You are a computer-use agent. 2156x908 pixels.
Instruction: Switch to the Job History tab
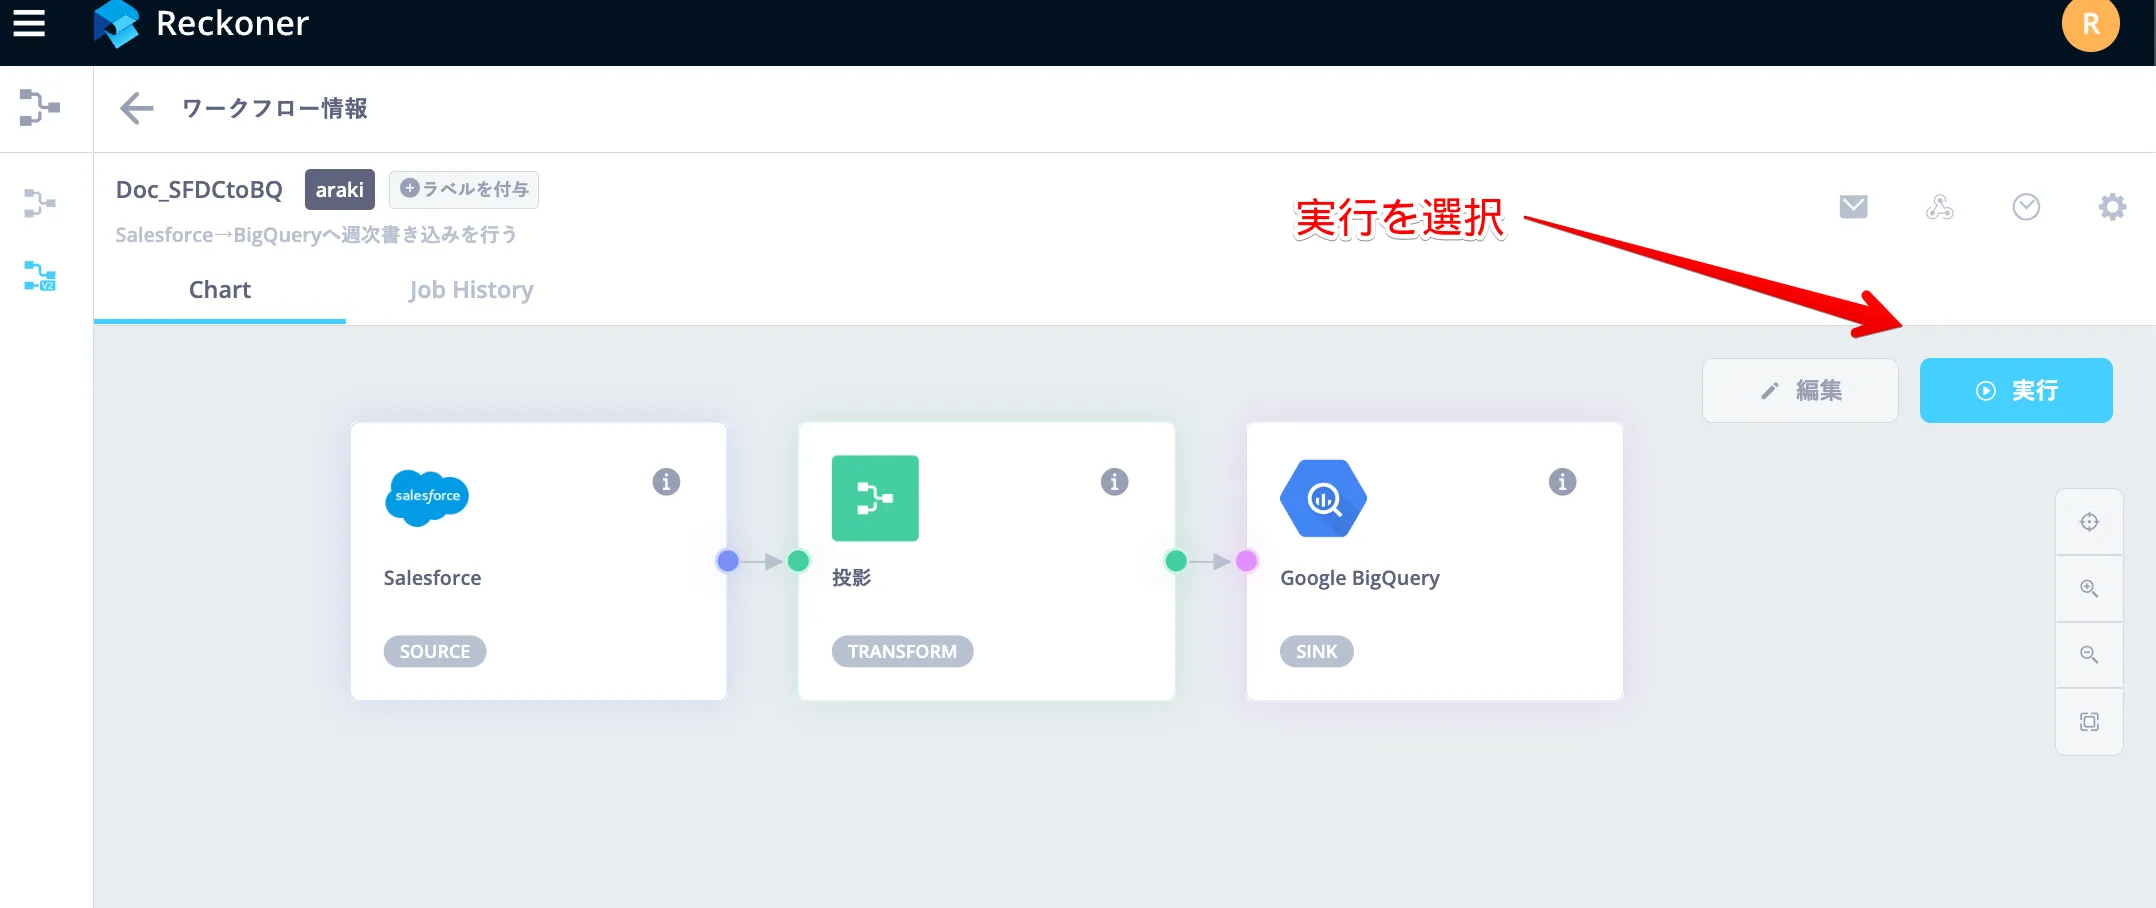[471, 290]
